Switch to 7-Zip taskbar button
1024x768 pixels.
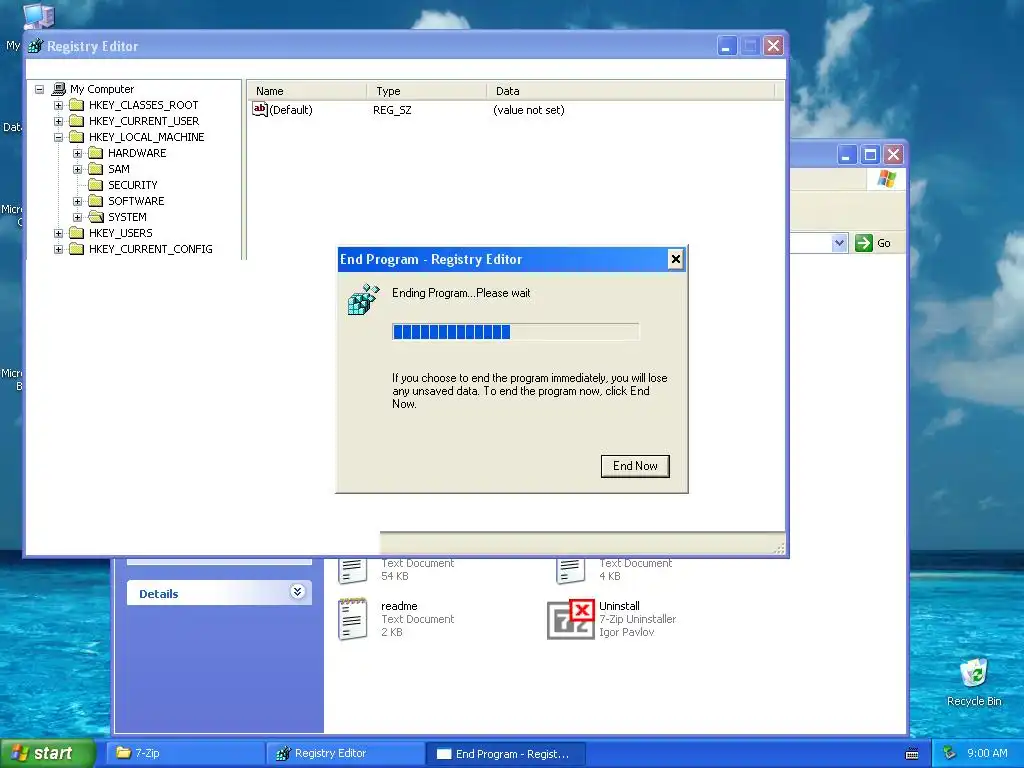(185, 753)
